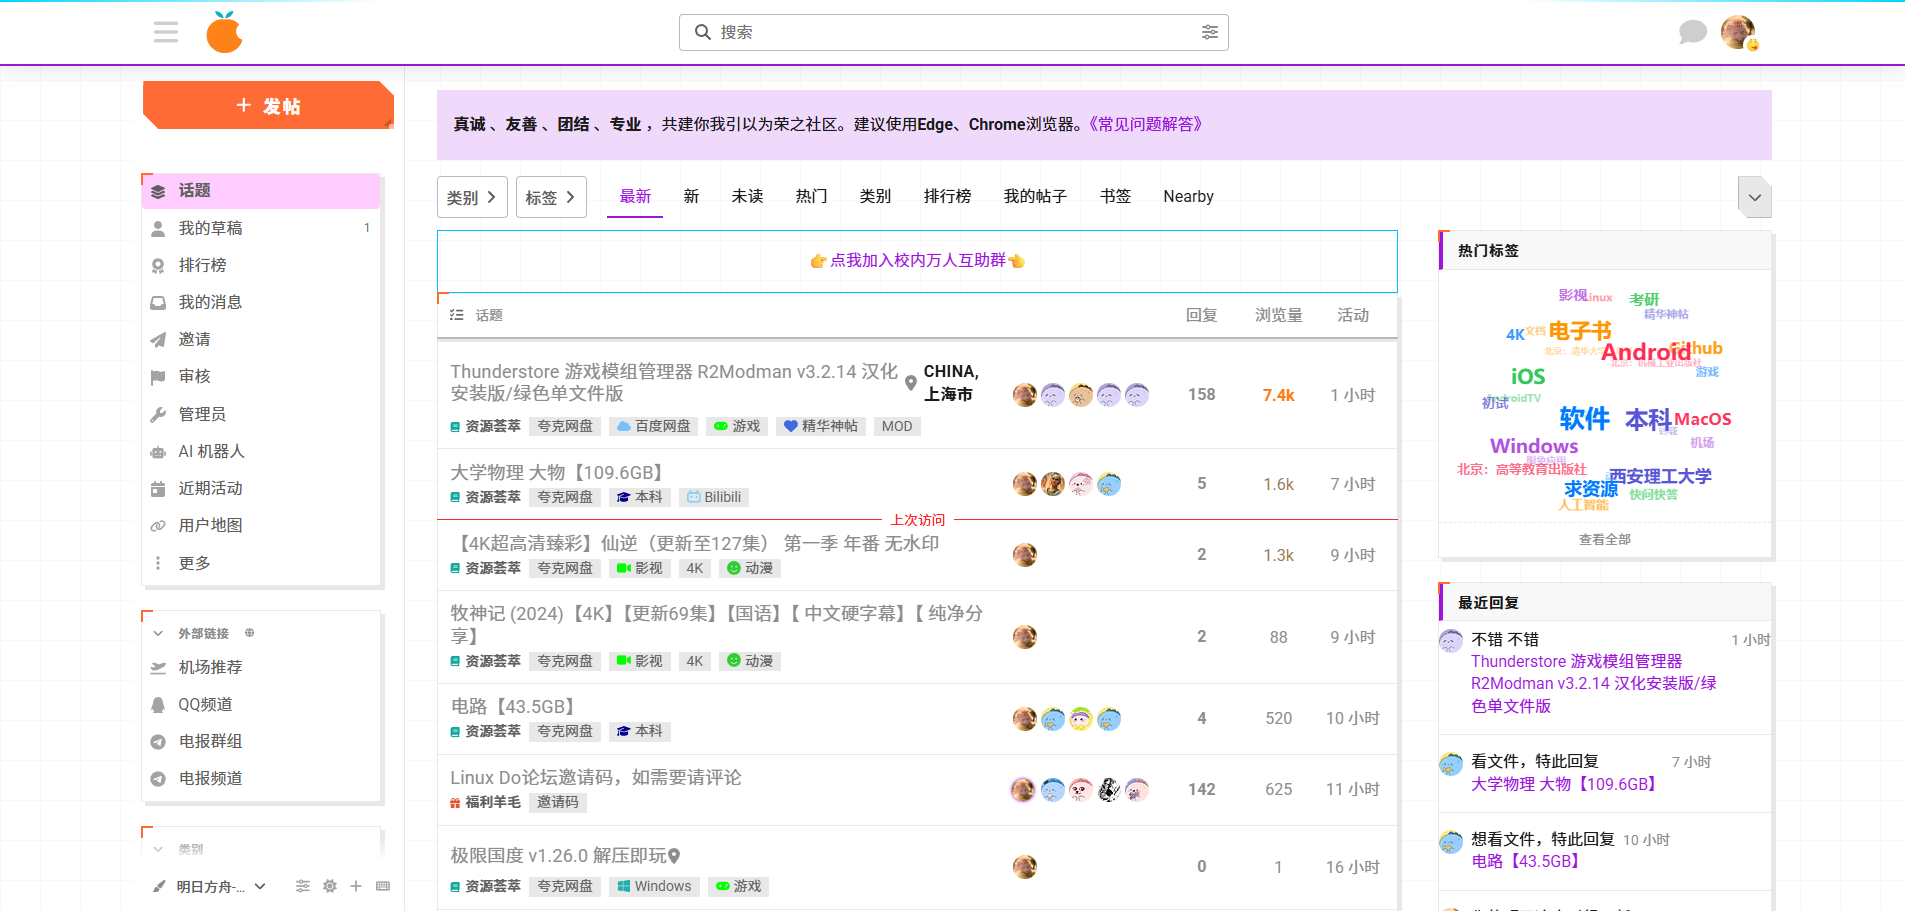Screen dimensions: 1905x911
Task: Open the 《常见问题解答》 link in banner
Action: point(1145,125)
